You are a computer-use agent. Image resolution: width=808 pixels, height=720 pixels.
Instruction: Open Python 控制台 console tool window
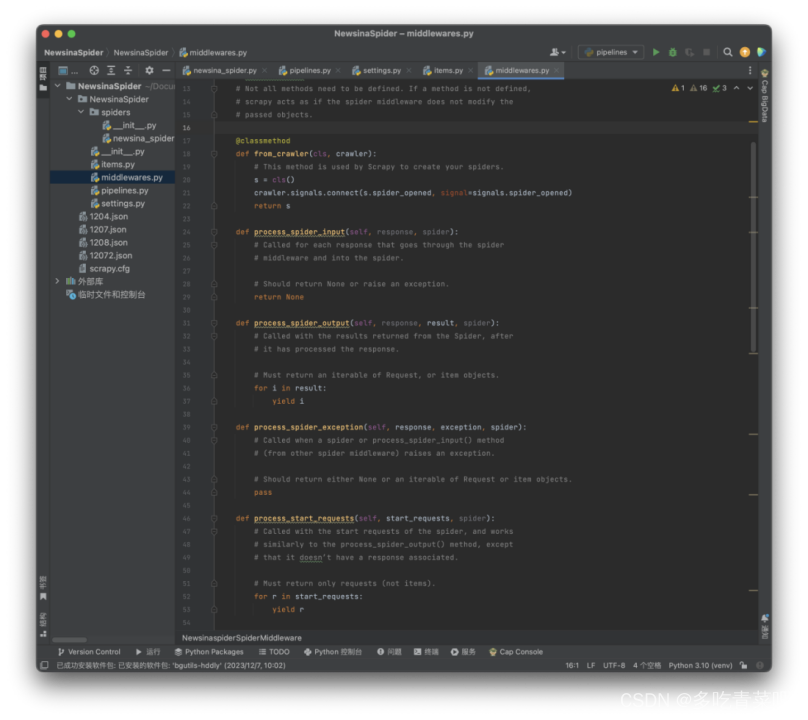(x=332, y=652)
